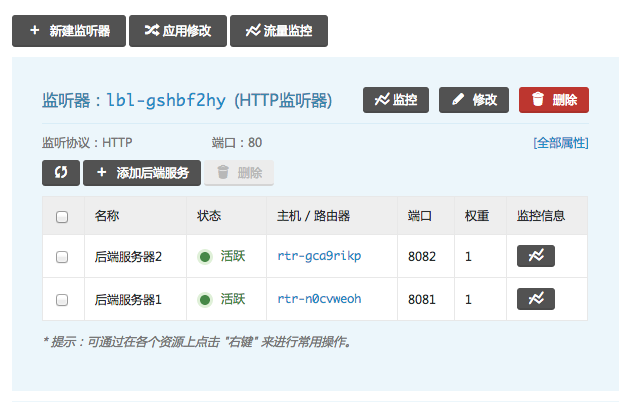Click the 新建监听器 button
This screenshot has height=402, width=630.
[x=68, y=31]
